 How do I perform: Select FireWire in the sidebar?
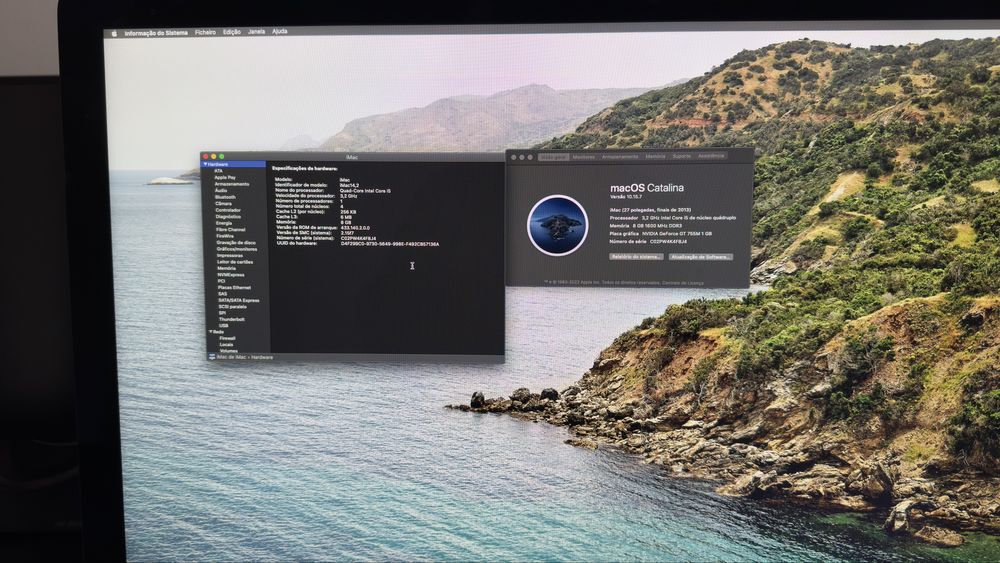(x=224, y=236)
